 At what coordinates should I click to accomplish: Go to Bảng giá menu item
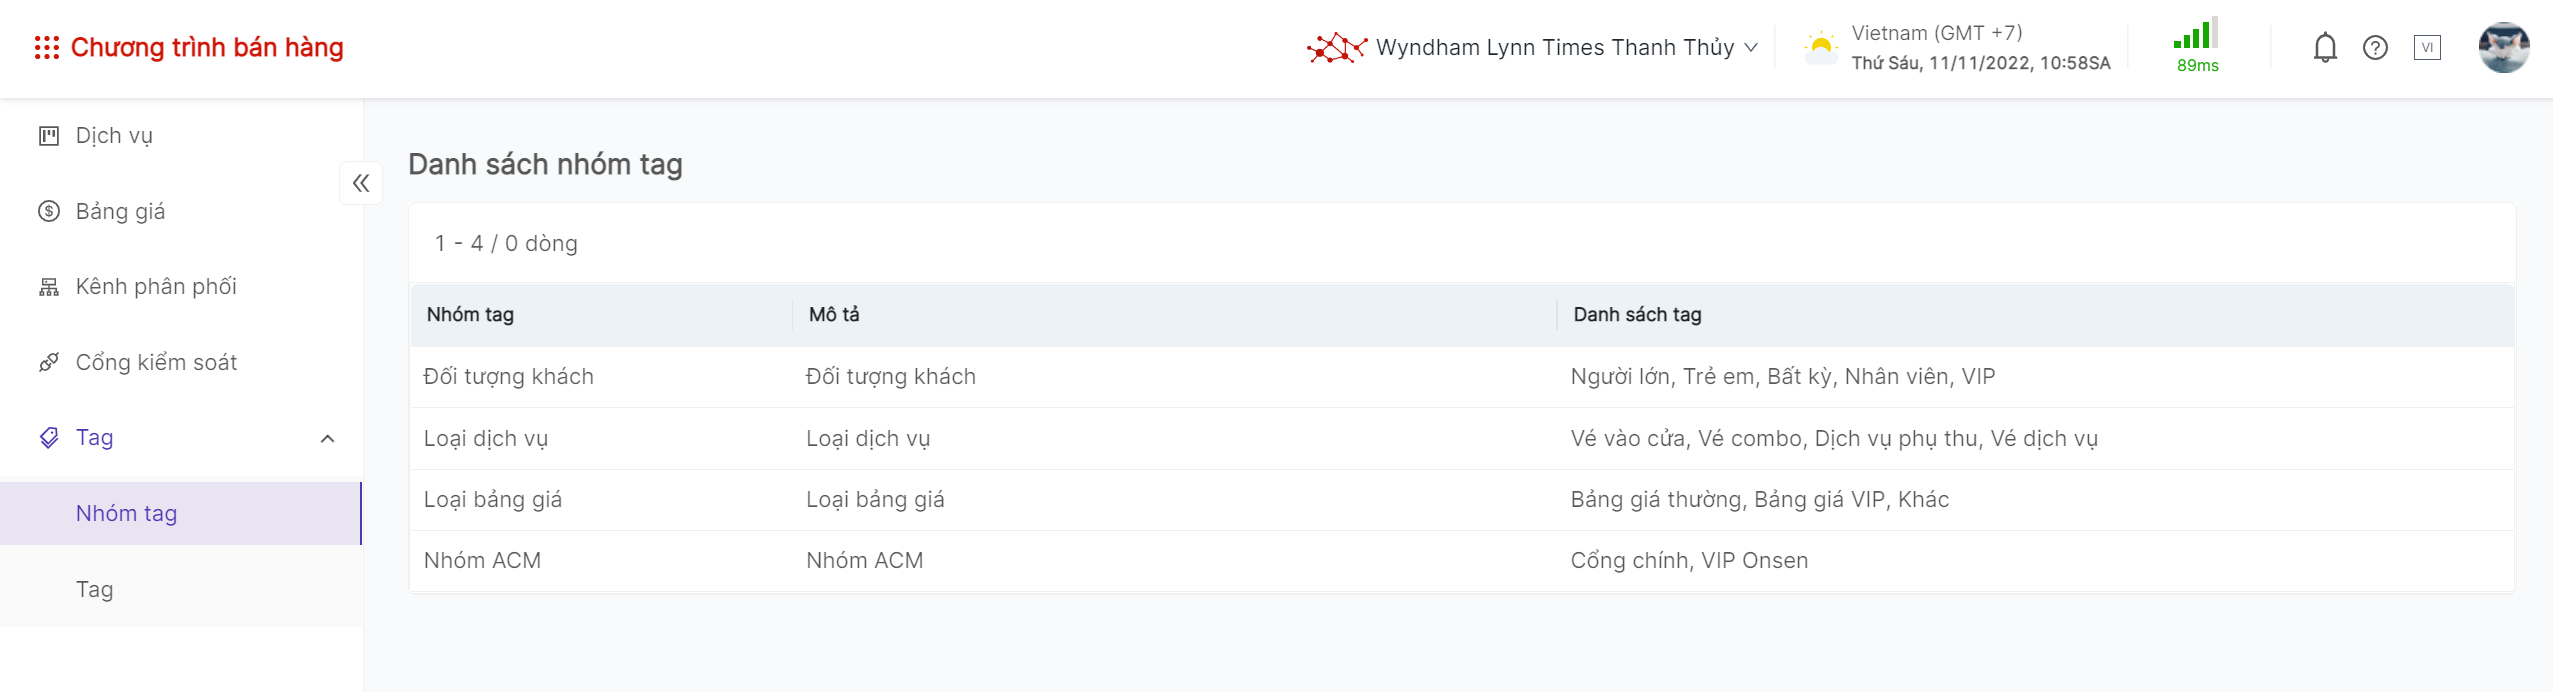point(120,212)
